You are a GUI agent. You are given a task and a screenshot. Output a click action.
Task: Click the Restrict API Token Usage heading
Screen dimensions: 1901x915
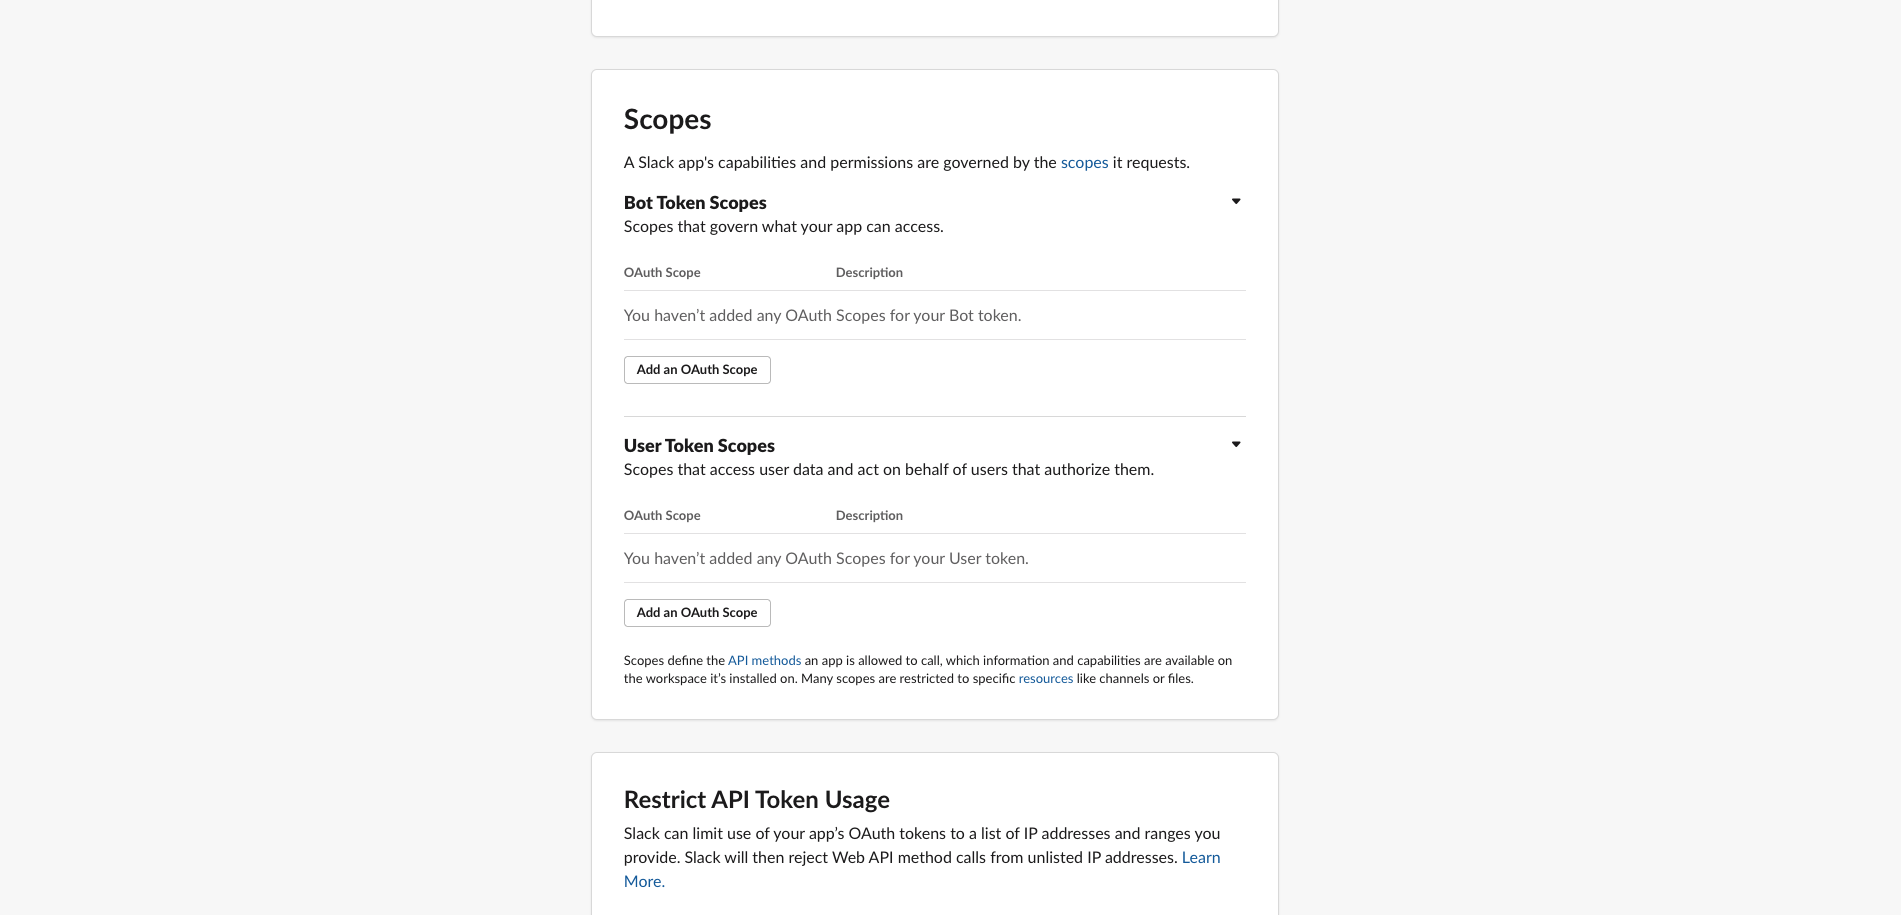pyautogui.click(x=757, y=800)
